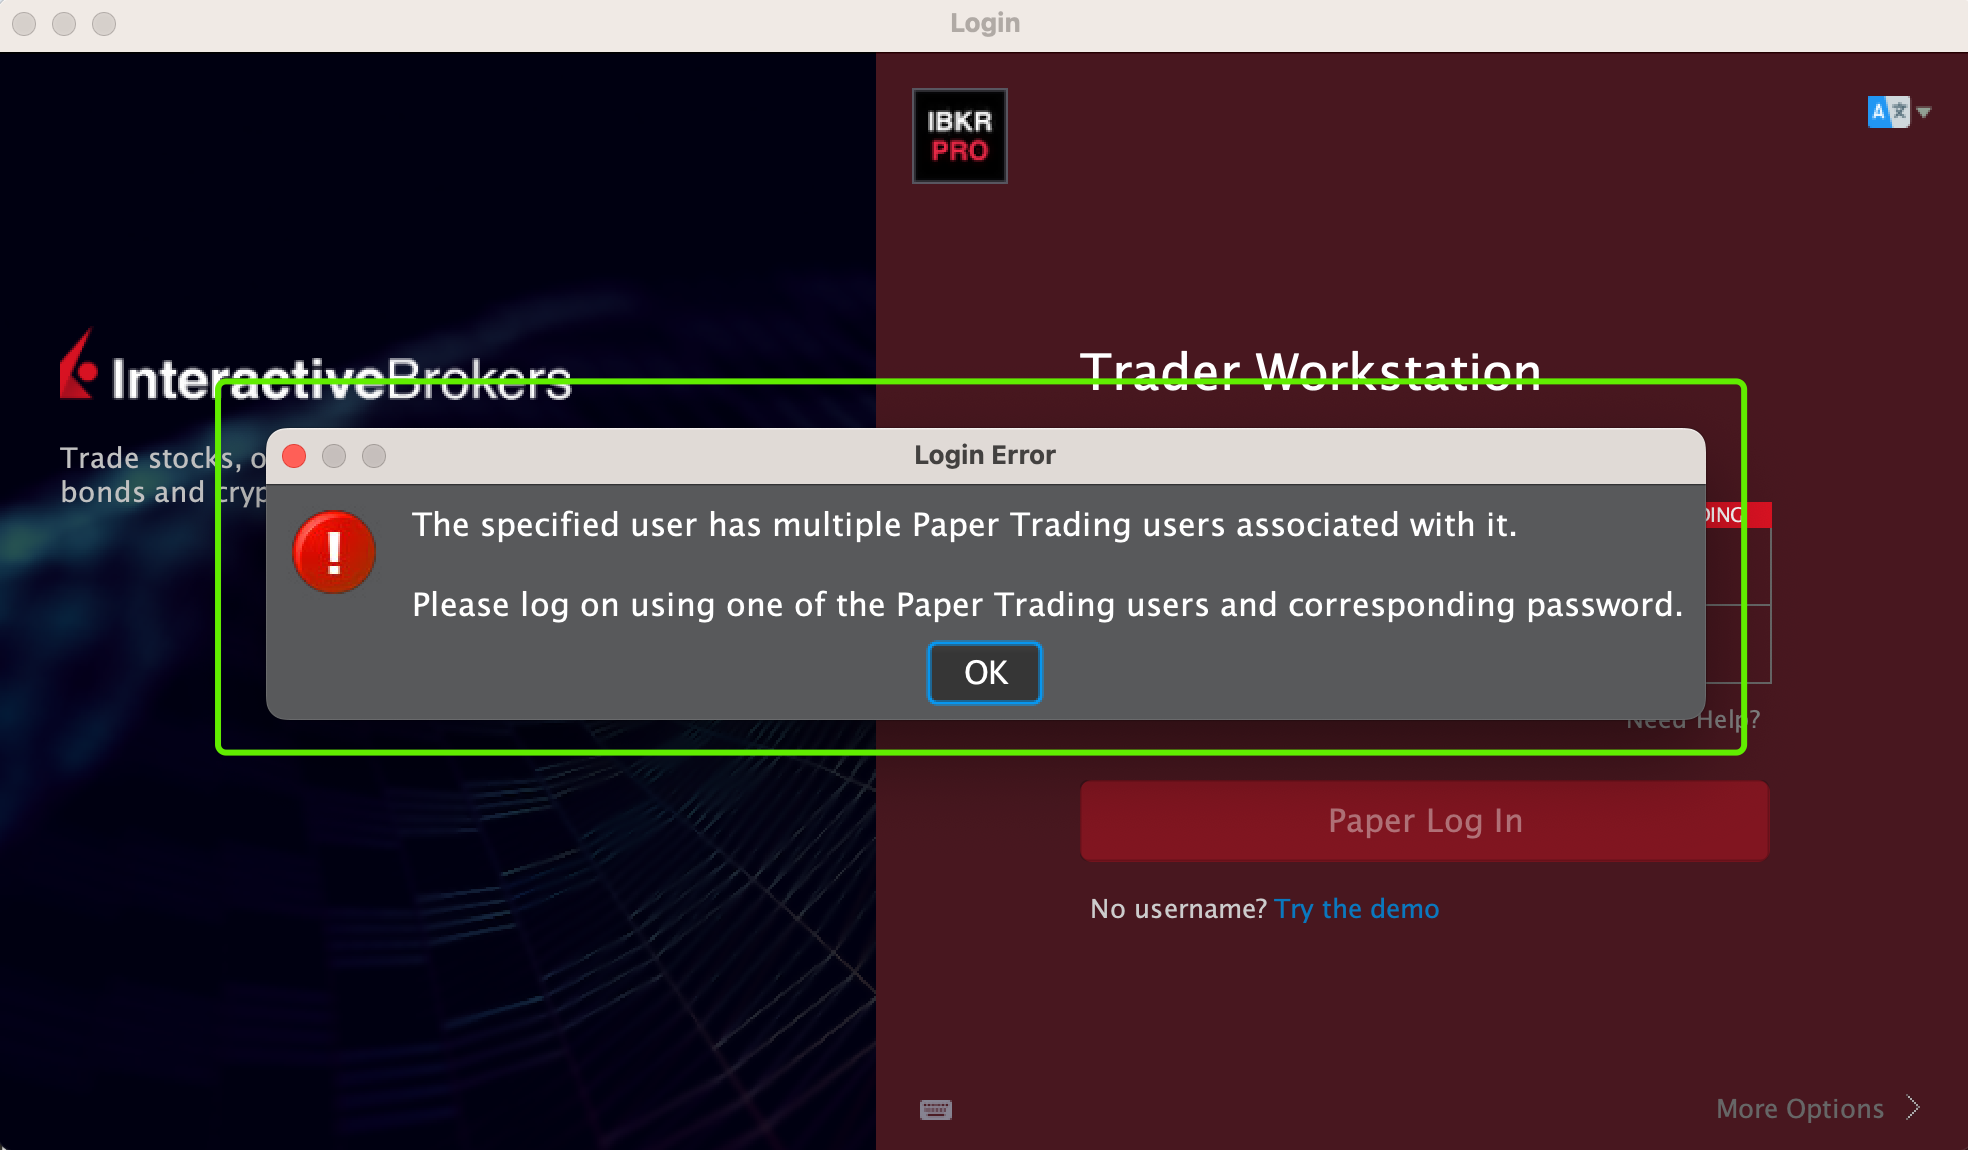Click the Need Help? link
The width and height of the screenshot is (1968, 1150).
1693,719
